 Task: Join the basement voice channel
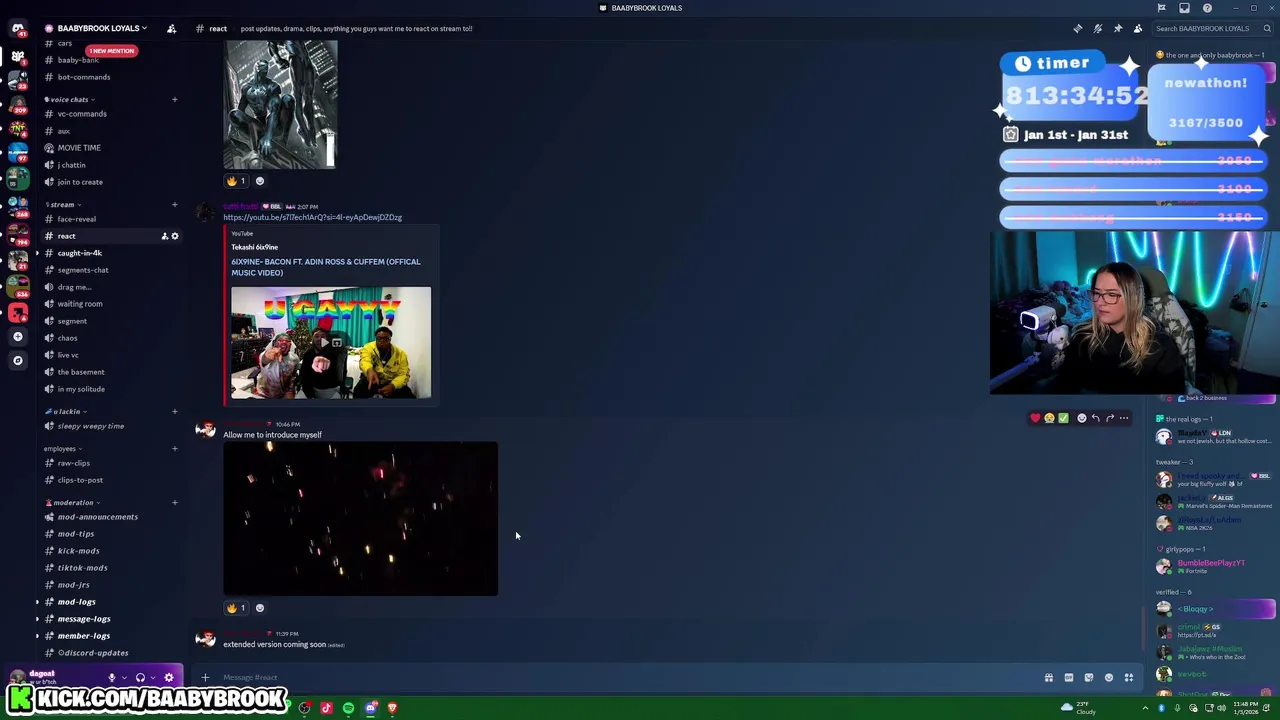(x=81, y=372)
